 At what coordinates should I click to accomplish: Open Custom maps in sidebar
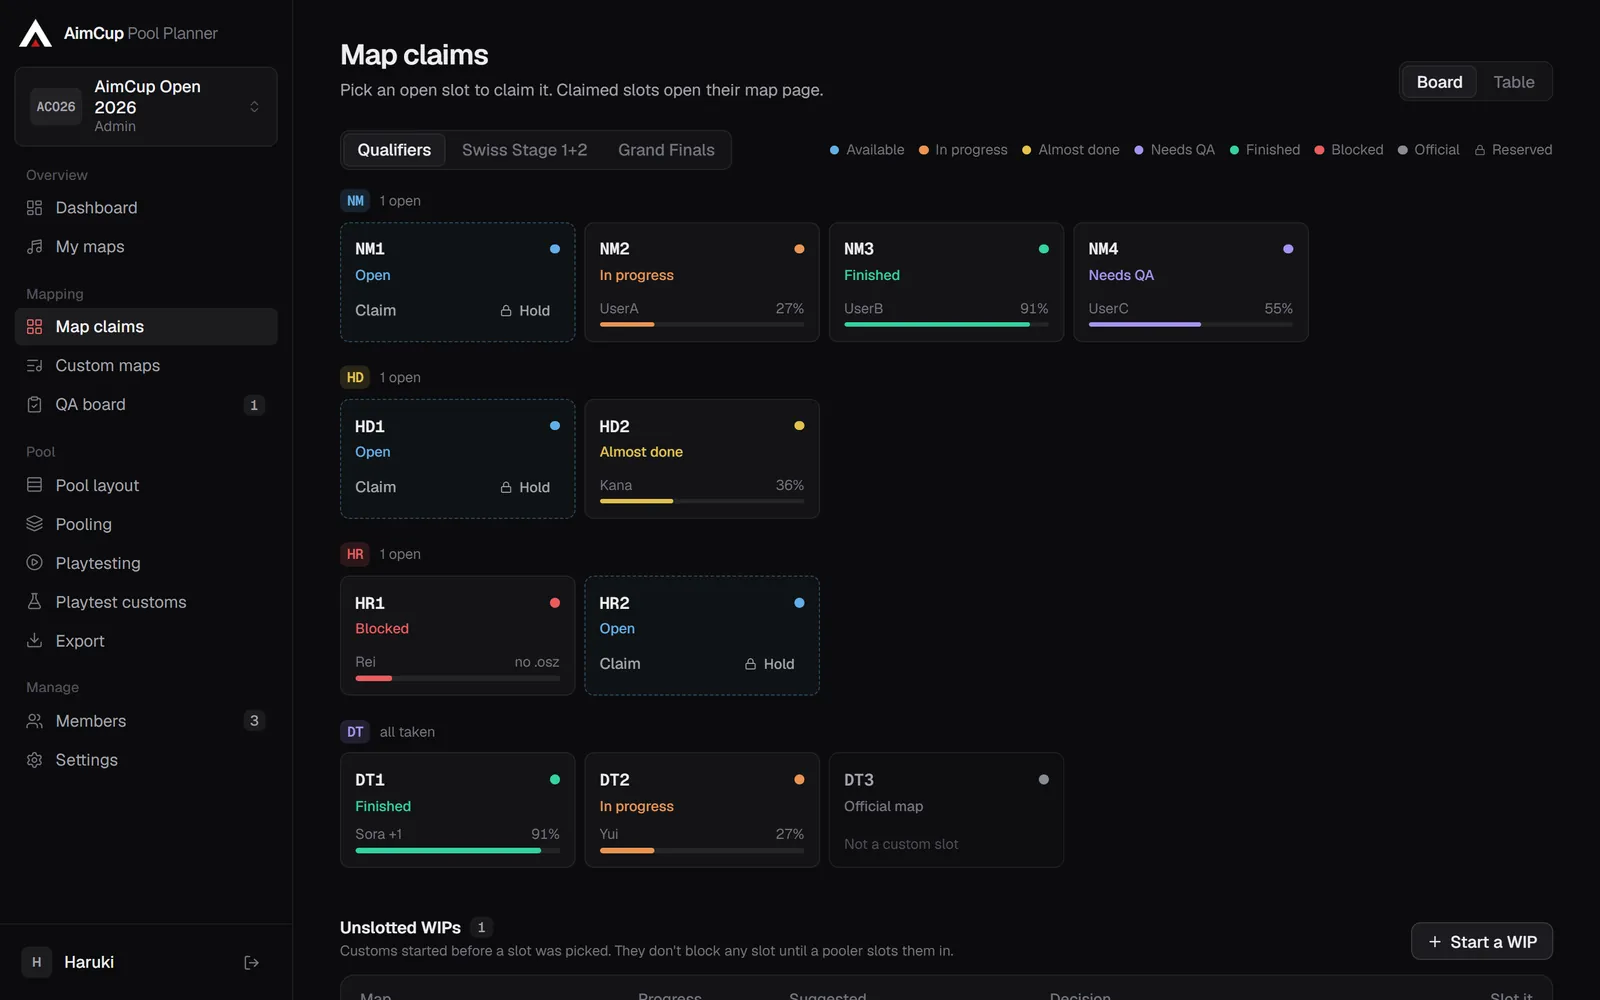(146, 366)
